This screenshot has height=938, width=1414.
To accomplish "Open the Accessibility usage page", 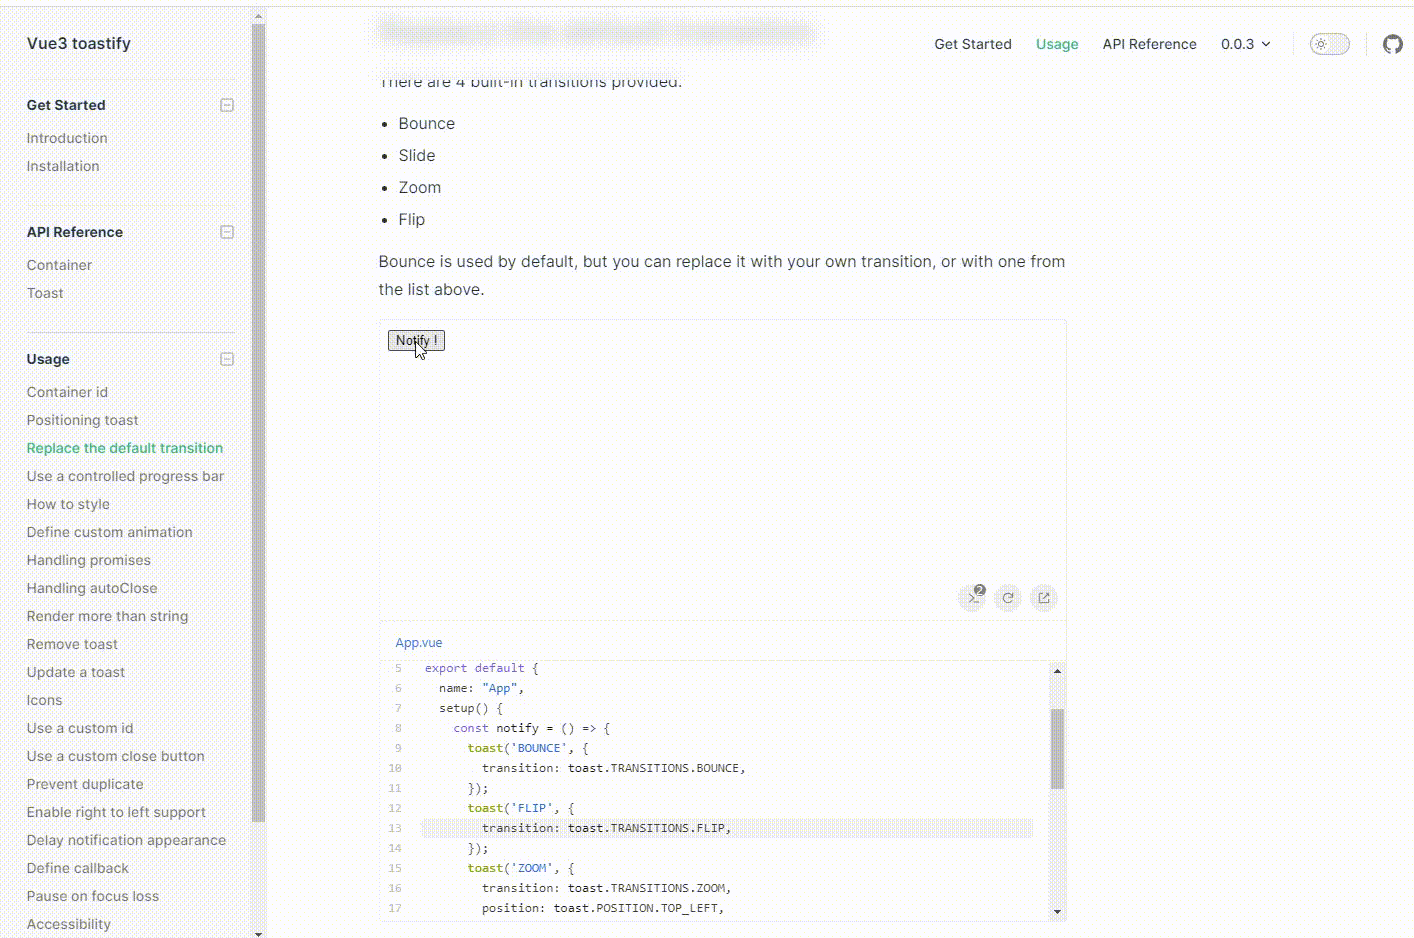I will pyautogui.click(x=68, y=923).
